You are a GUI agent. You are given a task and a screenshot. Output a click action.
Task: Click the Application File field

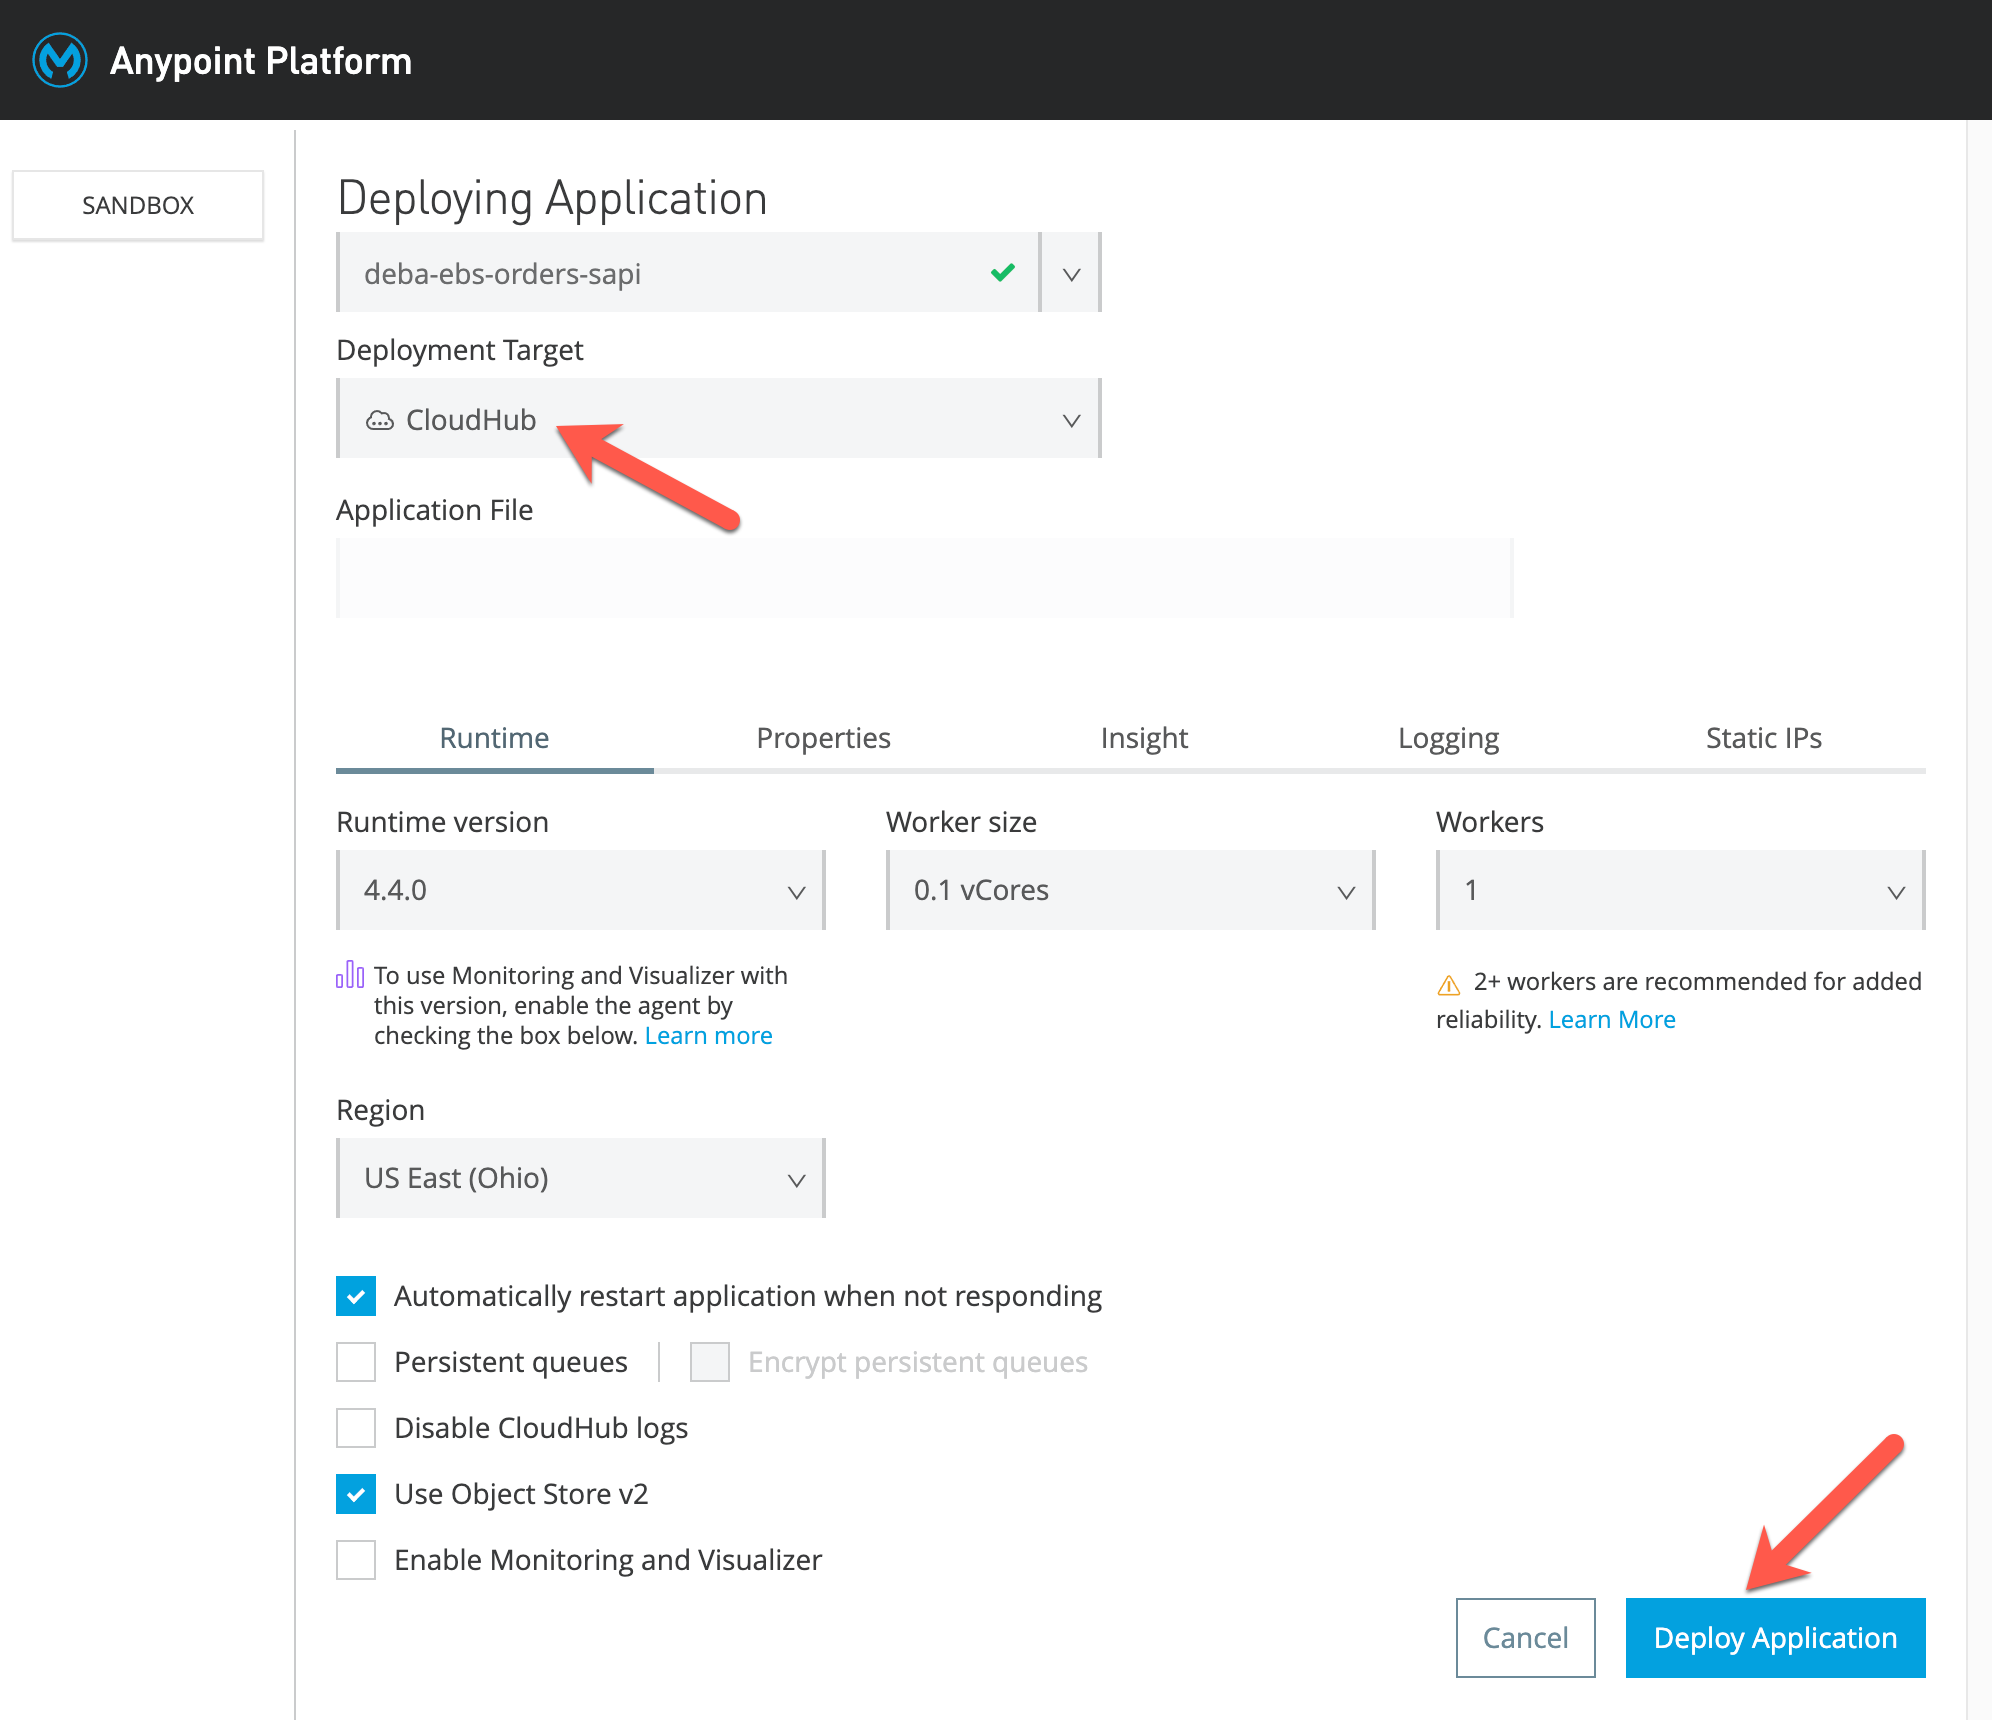point(925,578)
